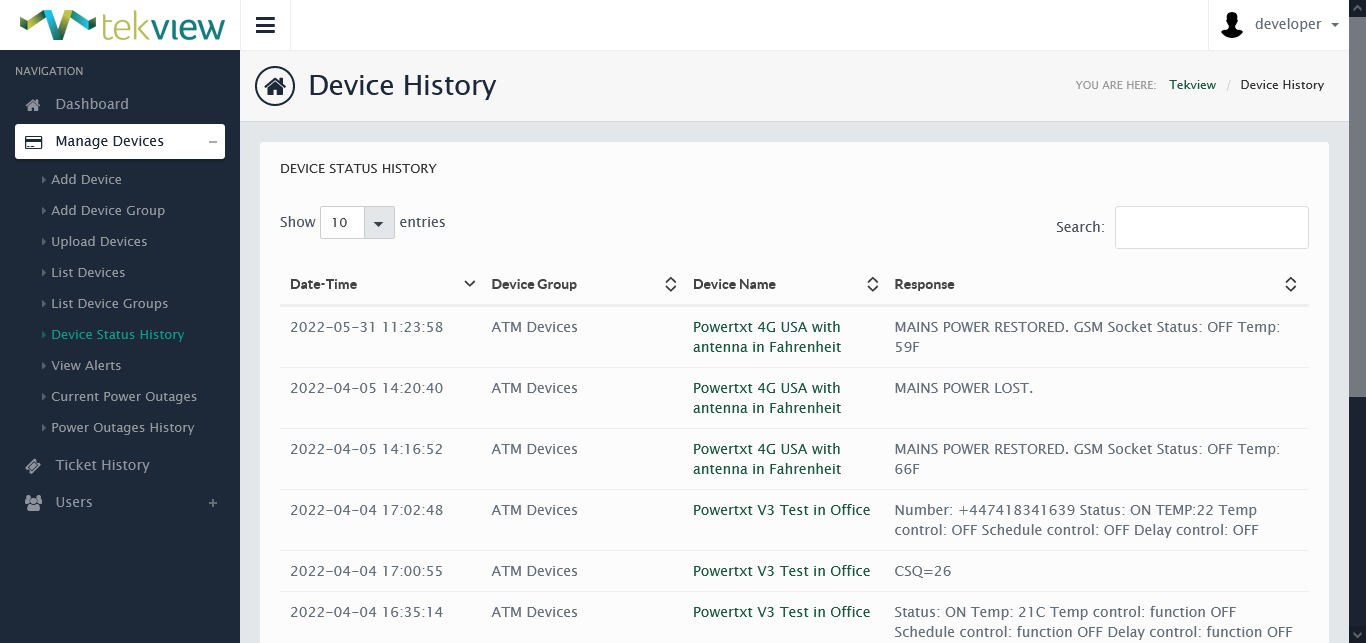Sort table by Date-Time column
Viewport: 1366px width, 643px height.
(469, 285)
